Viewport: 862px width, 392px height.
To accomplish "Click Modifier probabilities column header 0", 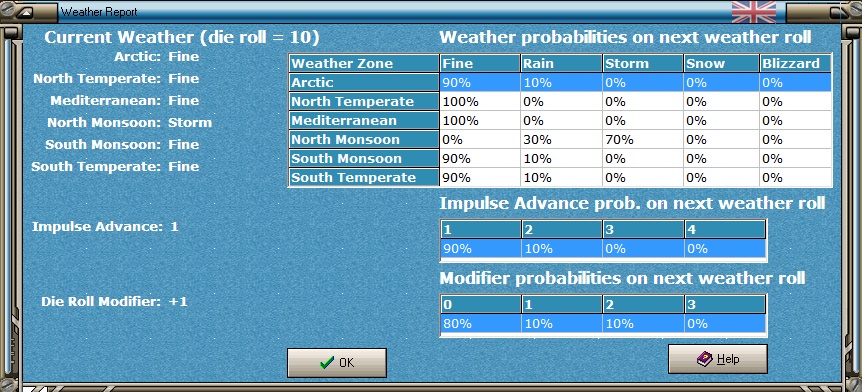I will click(x=480, y=304).
